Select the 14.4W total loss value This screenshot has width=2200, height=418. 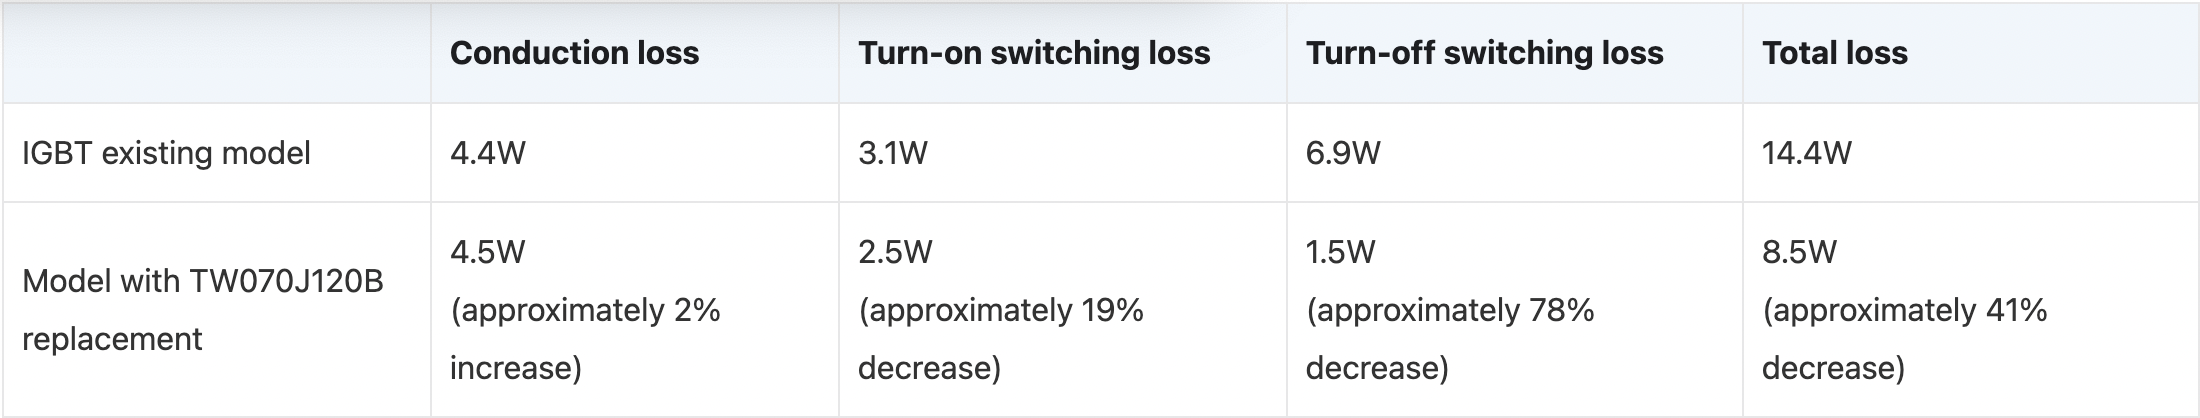click(x=1806, y=153)
